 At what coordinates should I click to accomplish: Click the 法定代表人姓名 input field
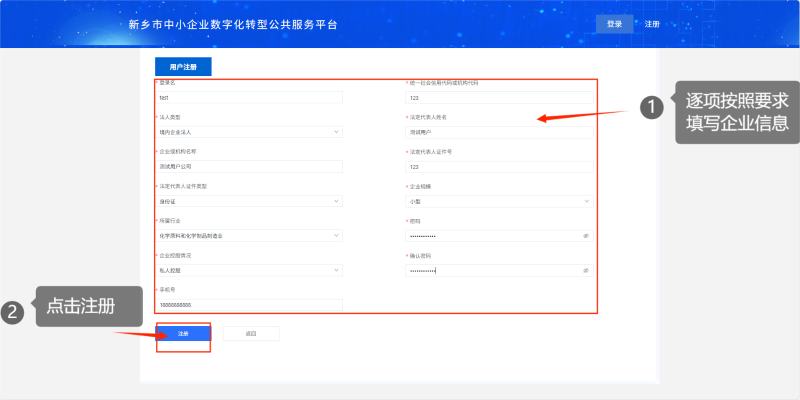[499, 132]
